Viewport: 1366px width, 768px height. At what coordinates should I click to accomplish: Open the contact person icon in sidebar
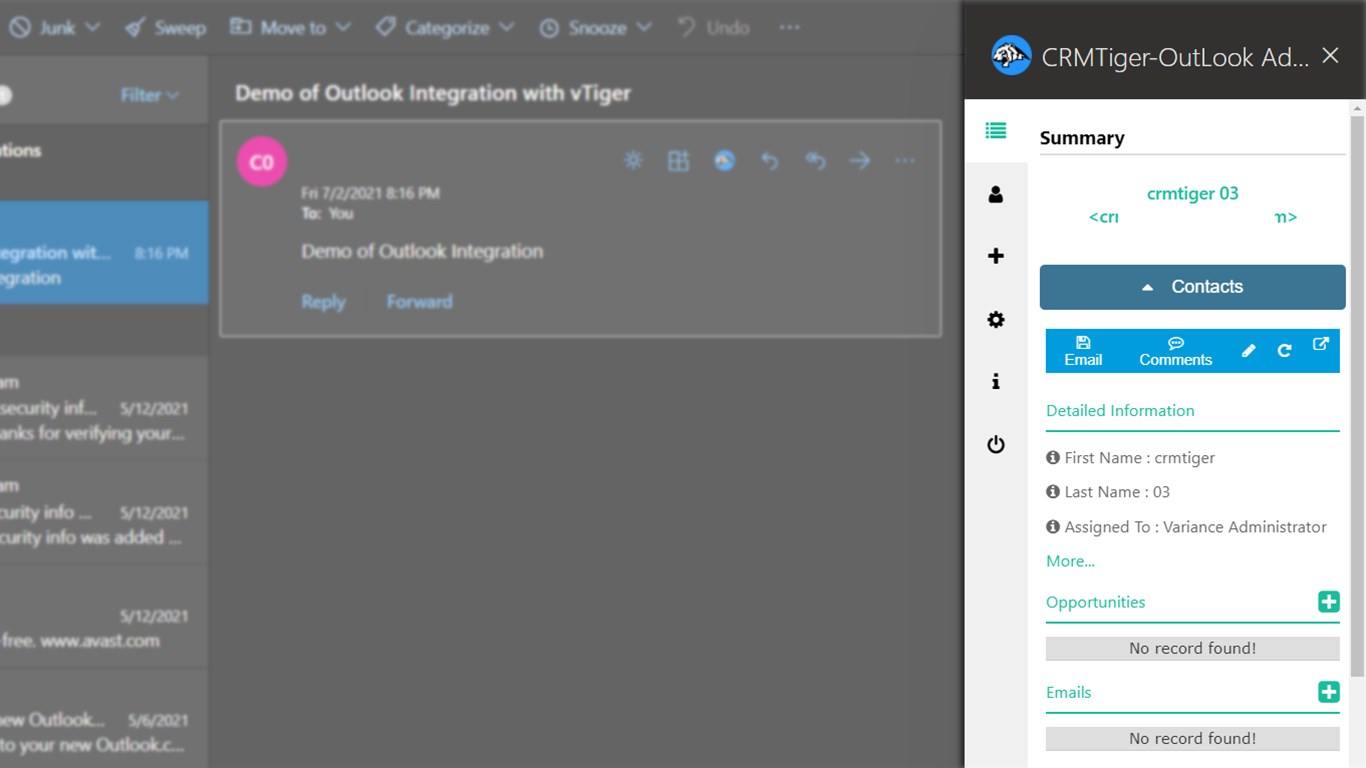995,194
